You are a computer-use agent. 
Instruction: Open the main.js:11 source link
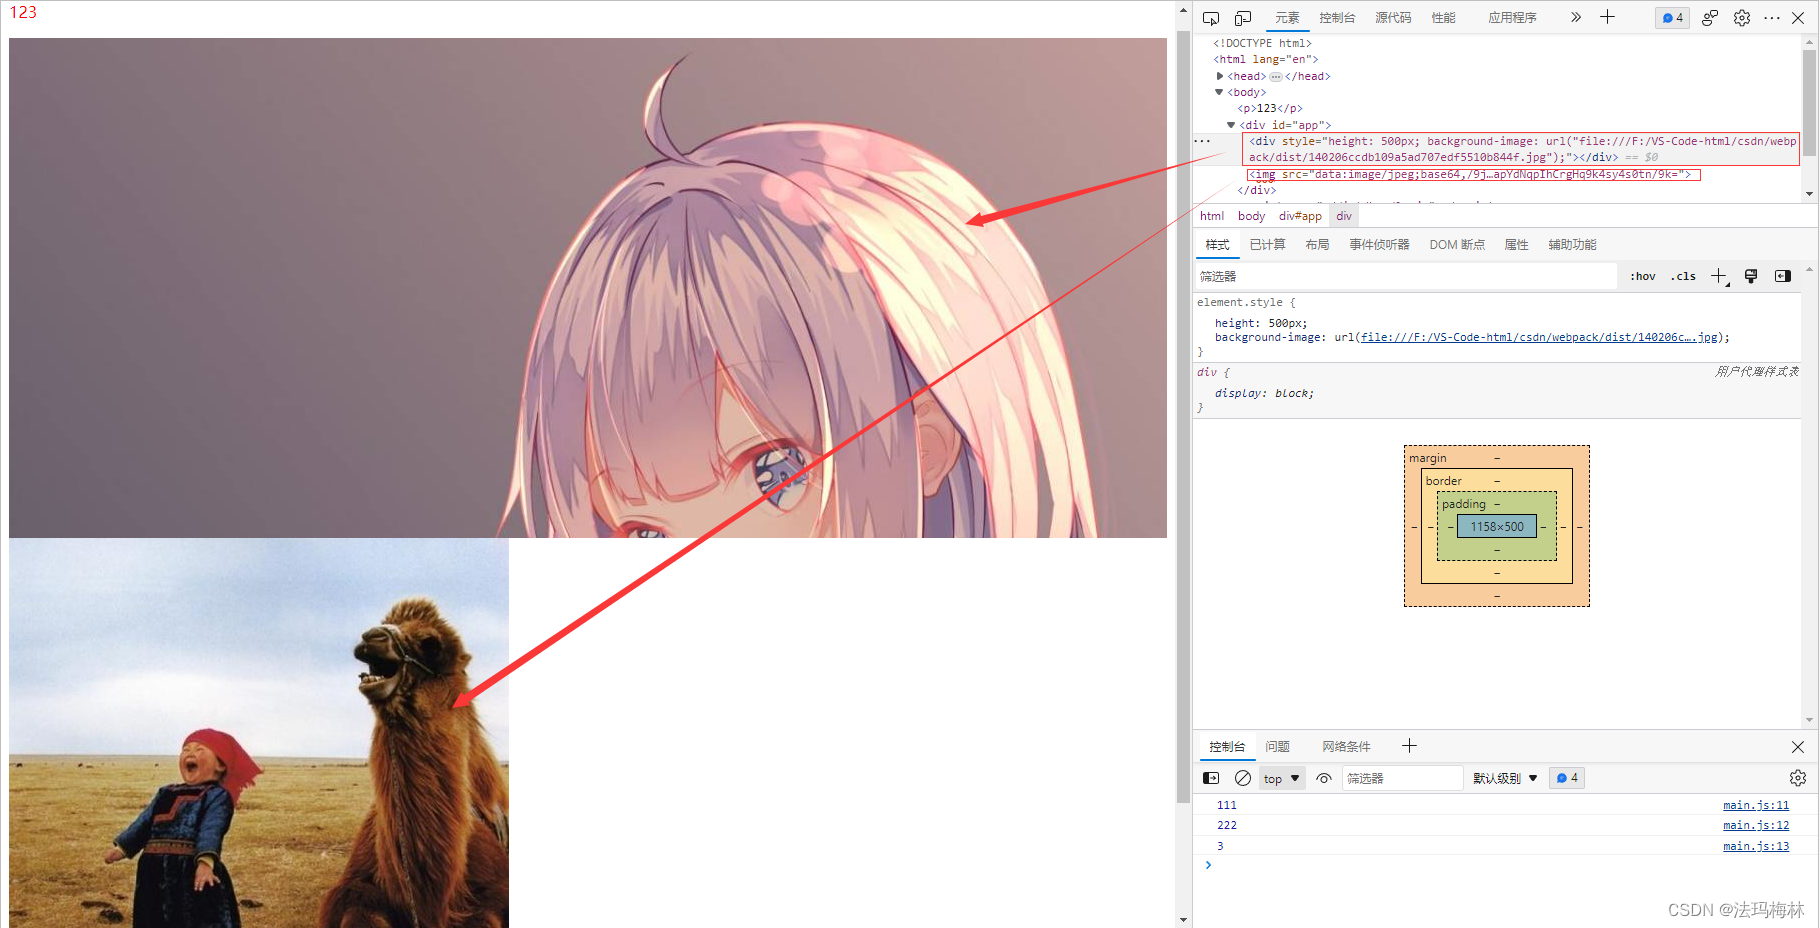[x=1756, y=805]
